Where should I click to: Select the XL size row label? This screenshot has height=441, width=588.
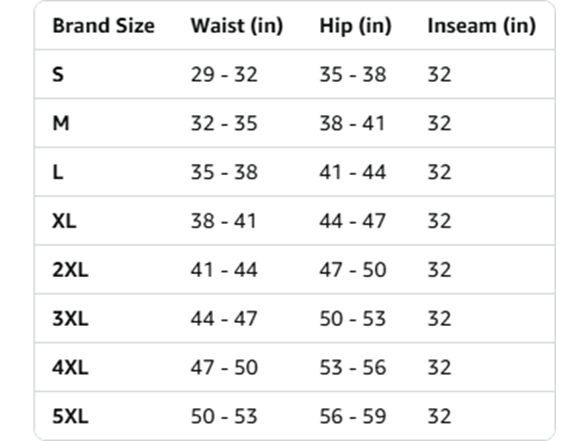coord(64,221)
